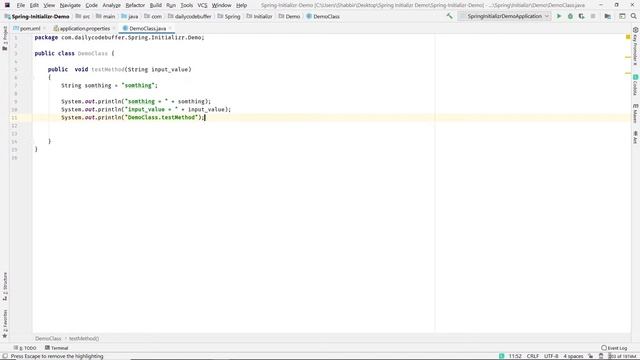
Task: Close the DemoClass.java tab
Action: click(170, 29)
